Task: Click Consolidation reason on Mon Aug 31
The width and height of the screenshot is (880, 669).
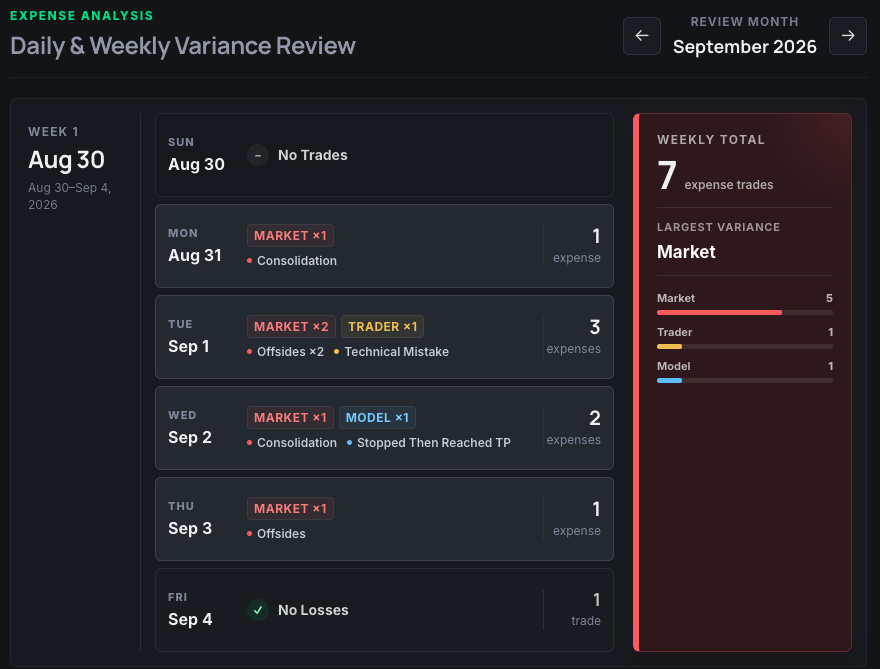Action: coord(292,261)
